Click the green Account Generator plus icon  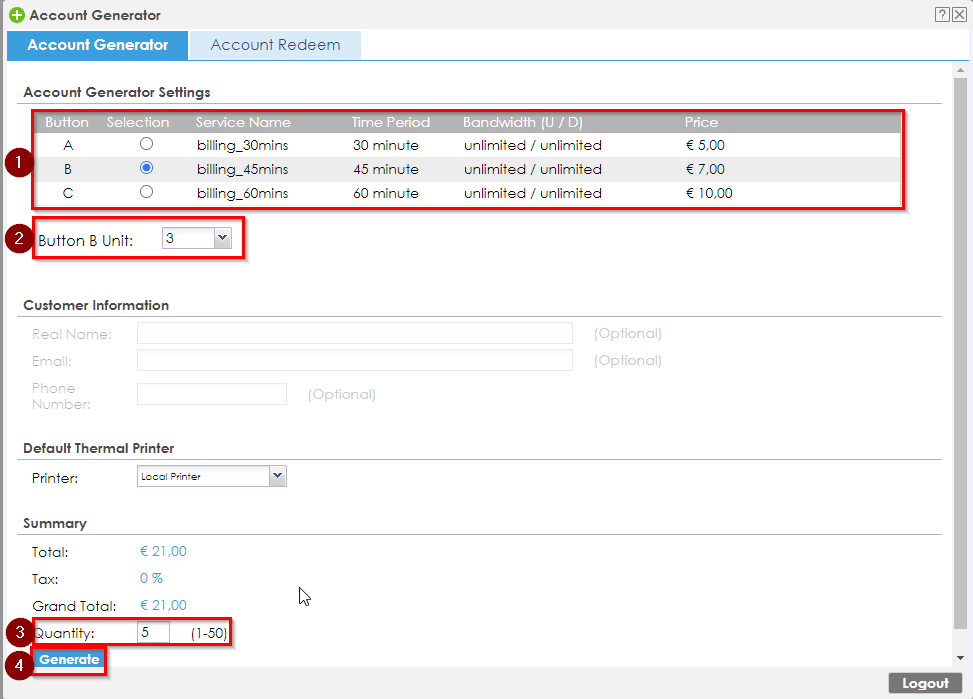16,15
